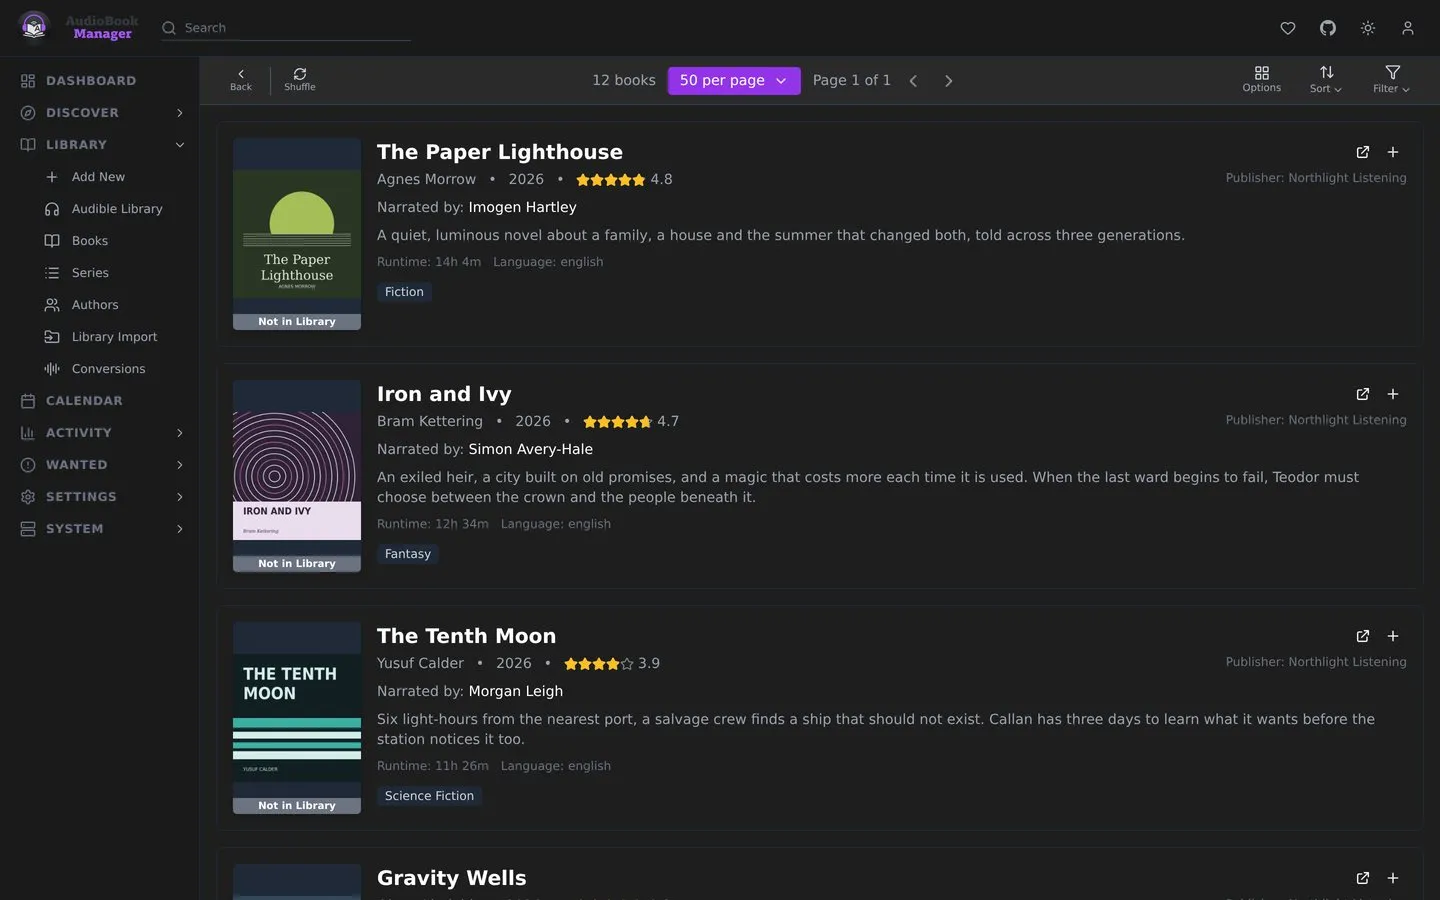Open the Options grid menu

click(1262, 80)
